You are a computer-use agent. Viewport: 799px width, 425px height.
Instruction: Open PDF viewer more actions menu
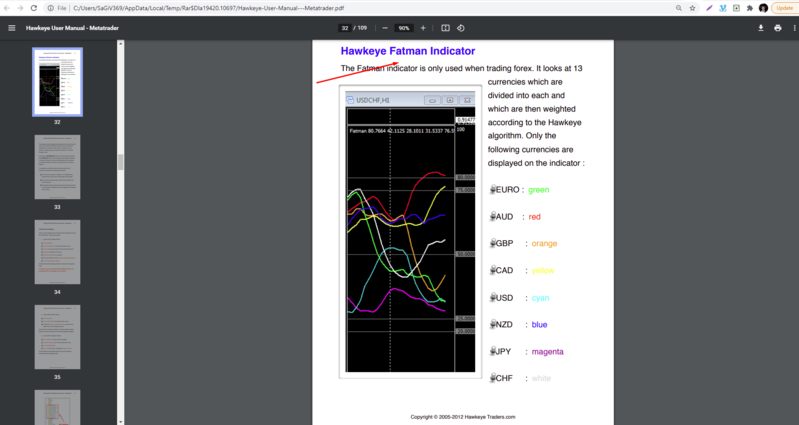(795, 28)
